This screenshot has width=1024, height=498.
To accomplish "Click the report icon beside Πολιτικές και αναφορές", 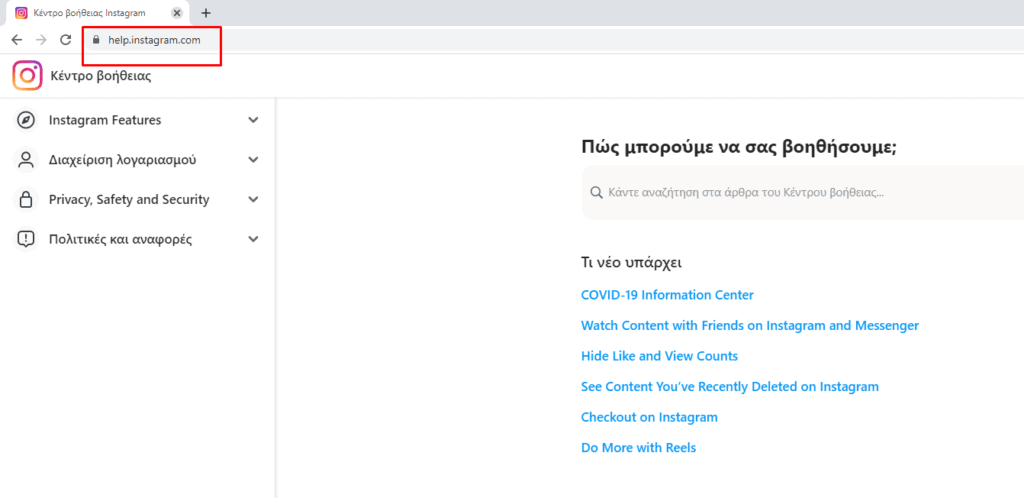I will (x=26, y=240).
